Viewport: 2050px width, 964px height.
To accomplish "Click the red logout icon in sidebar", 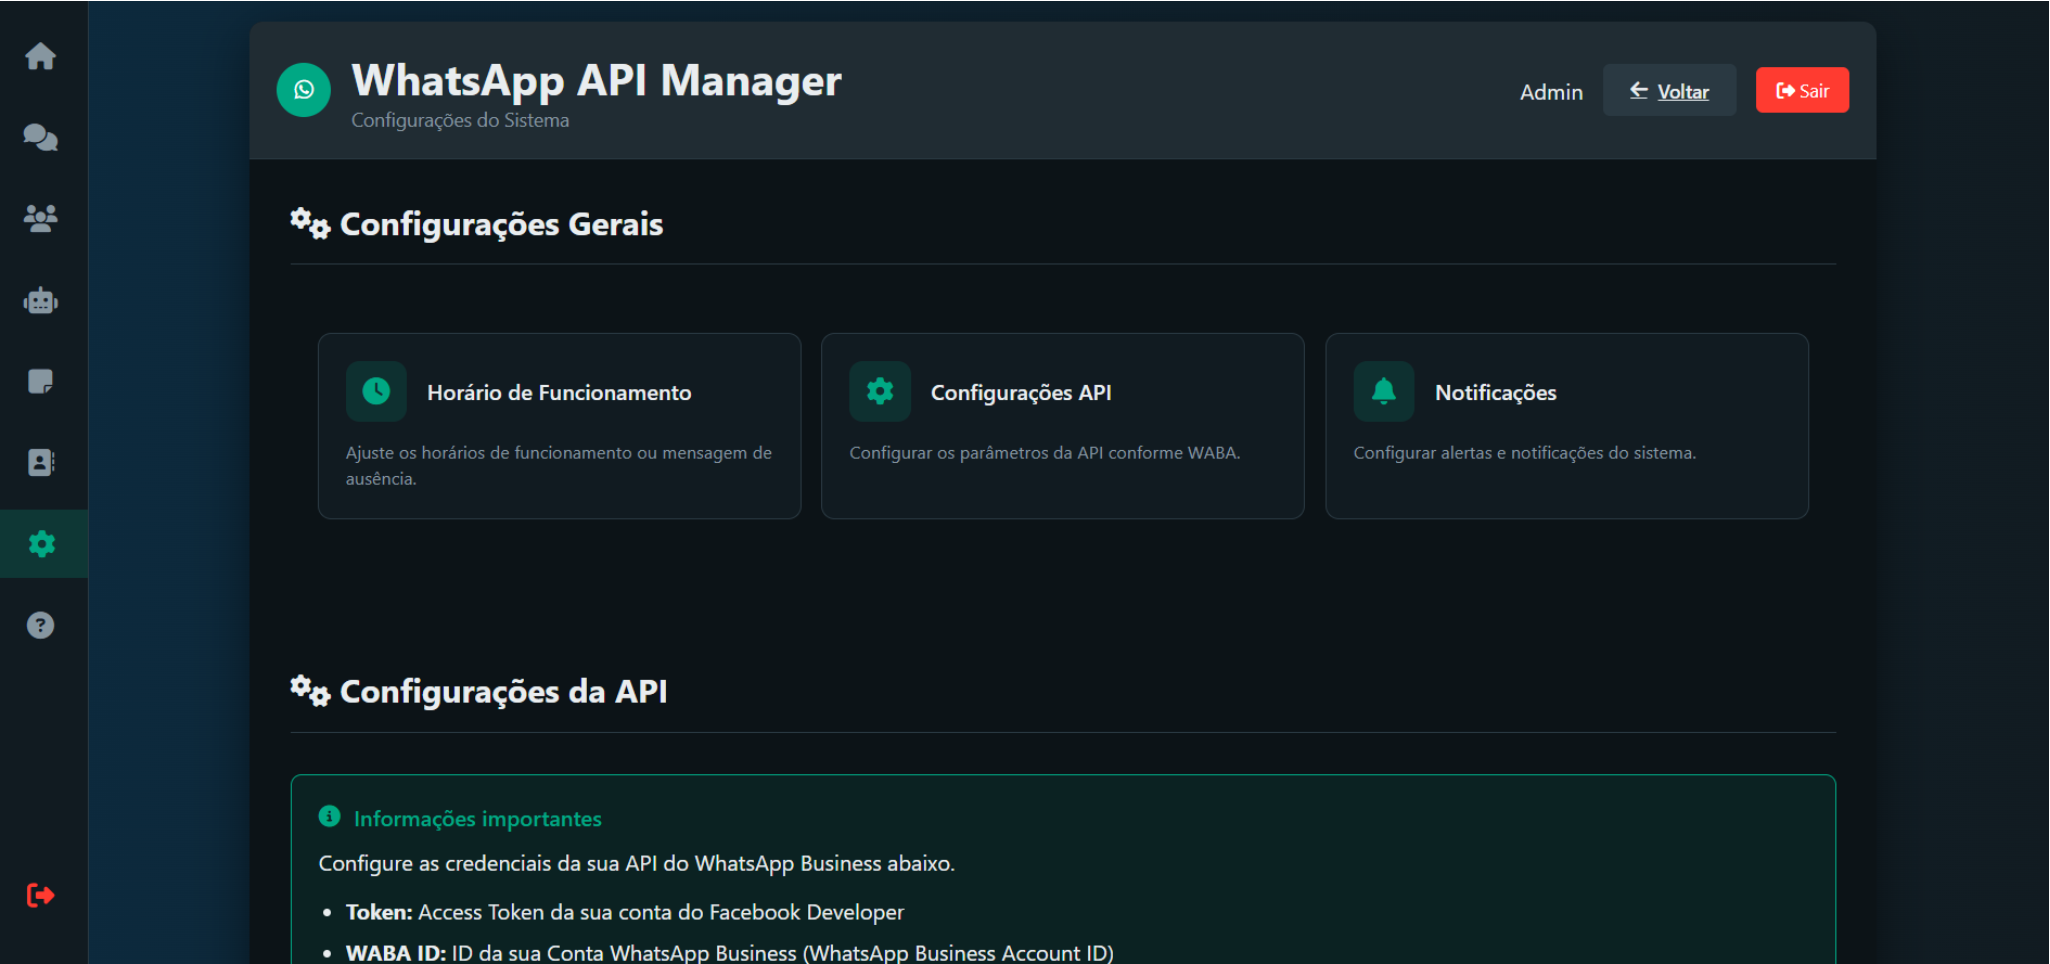I will pos(40,895).
